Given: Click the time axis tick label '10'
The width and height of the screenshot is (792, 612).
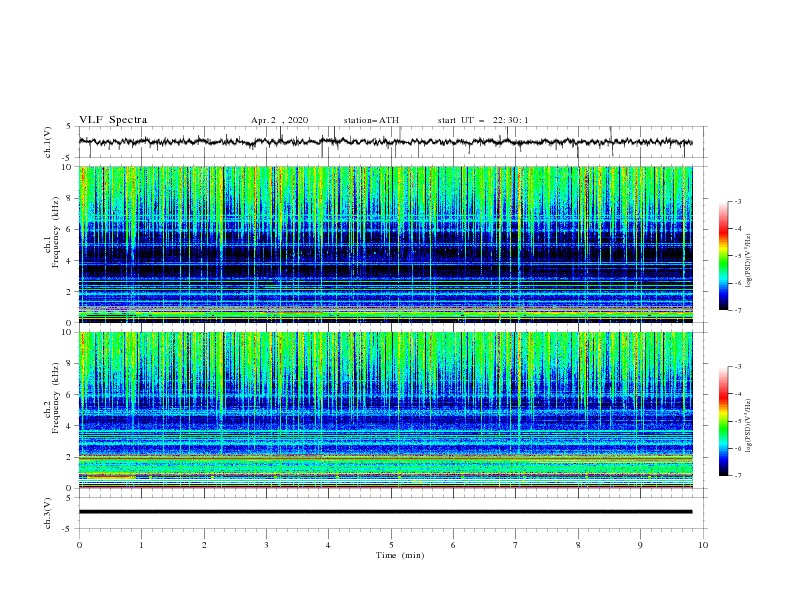Looking at the screenshot, I should 703,545.
